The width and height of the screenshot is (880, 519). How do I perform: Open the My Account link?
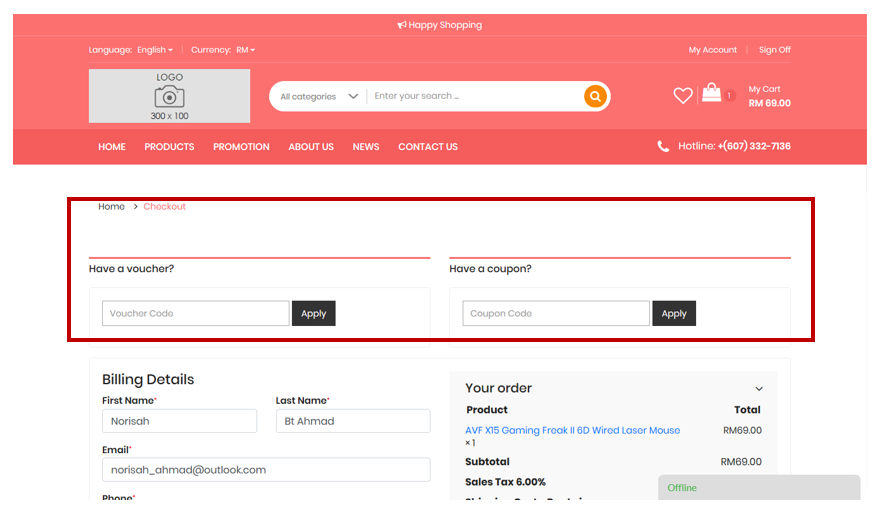coord(712,50)
